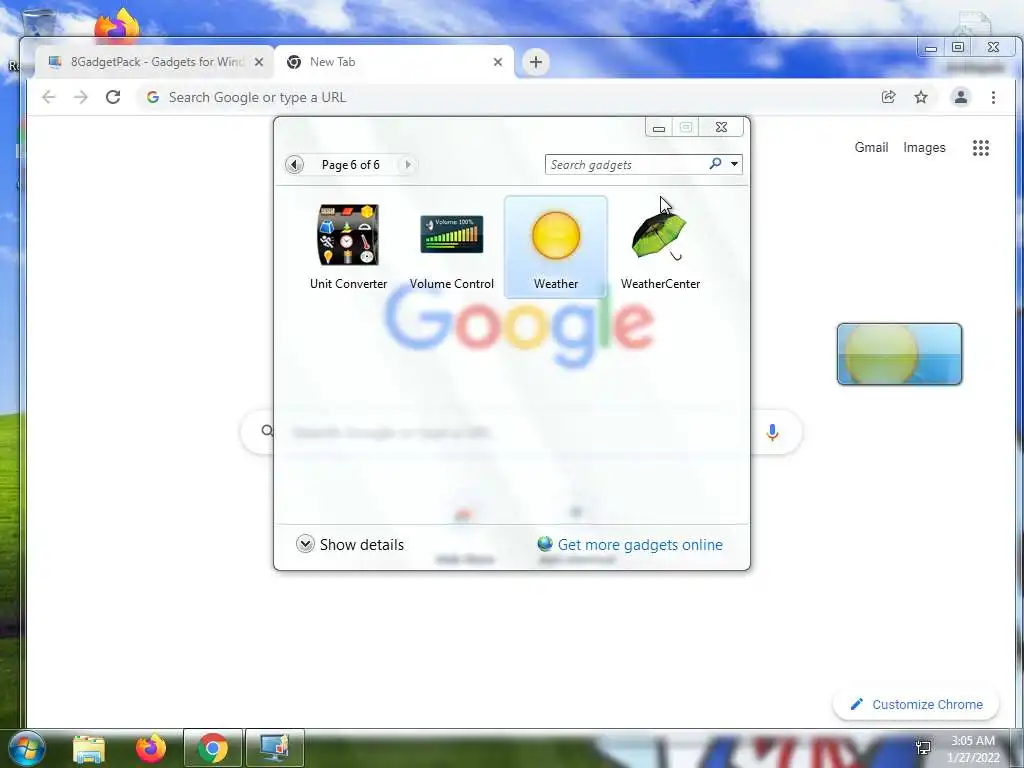Bookmark this page with the star icon
Image resolution: width=1024 pixels, height=768 pixels.
(x=921, y=97)
